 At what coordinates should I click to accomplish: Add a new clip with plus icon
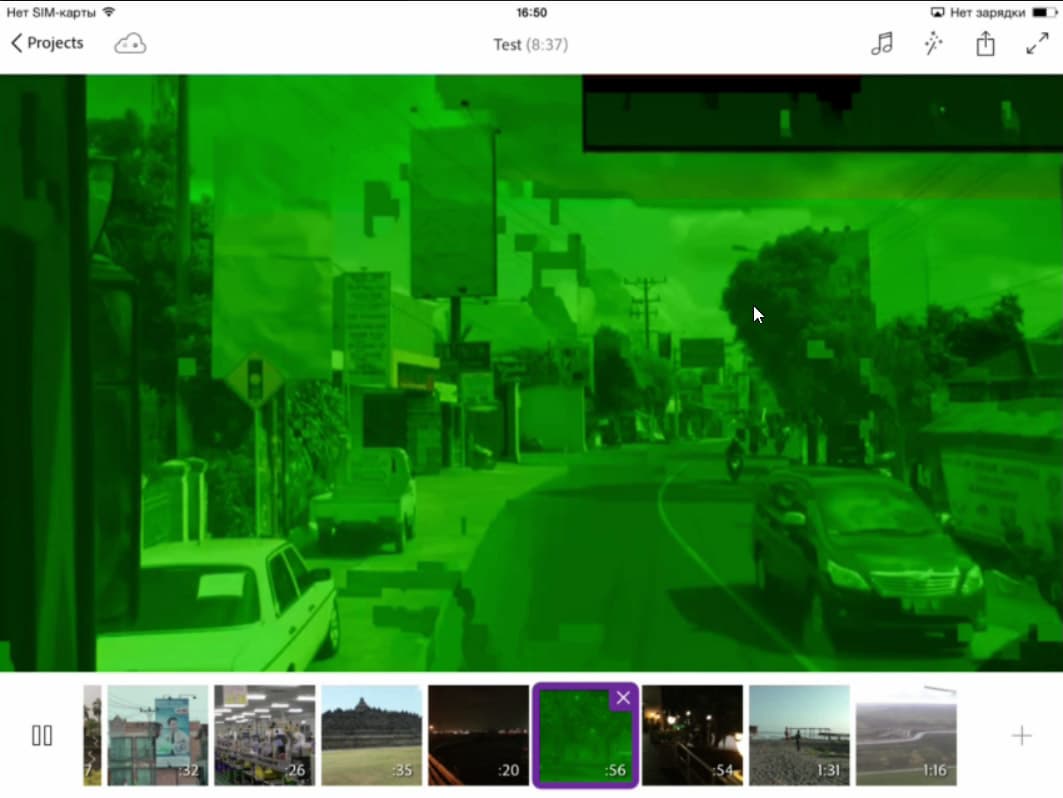coord(1021,736)
